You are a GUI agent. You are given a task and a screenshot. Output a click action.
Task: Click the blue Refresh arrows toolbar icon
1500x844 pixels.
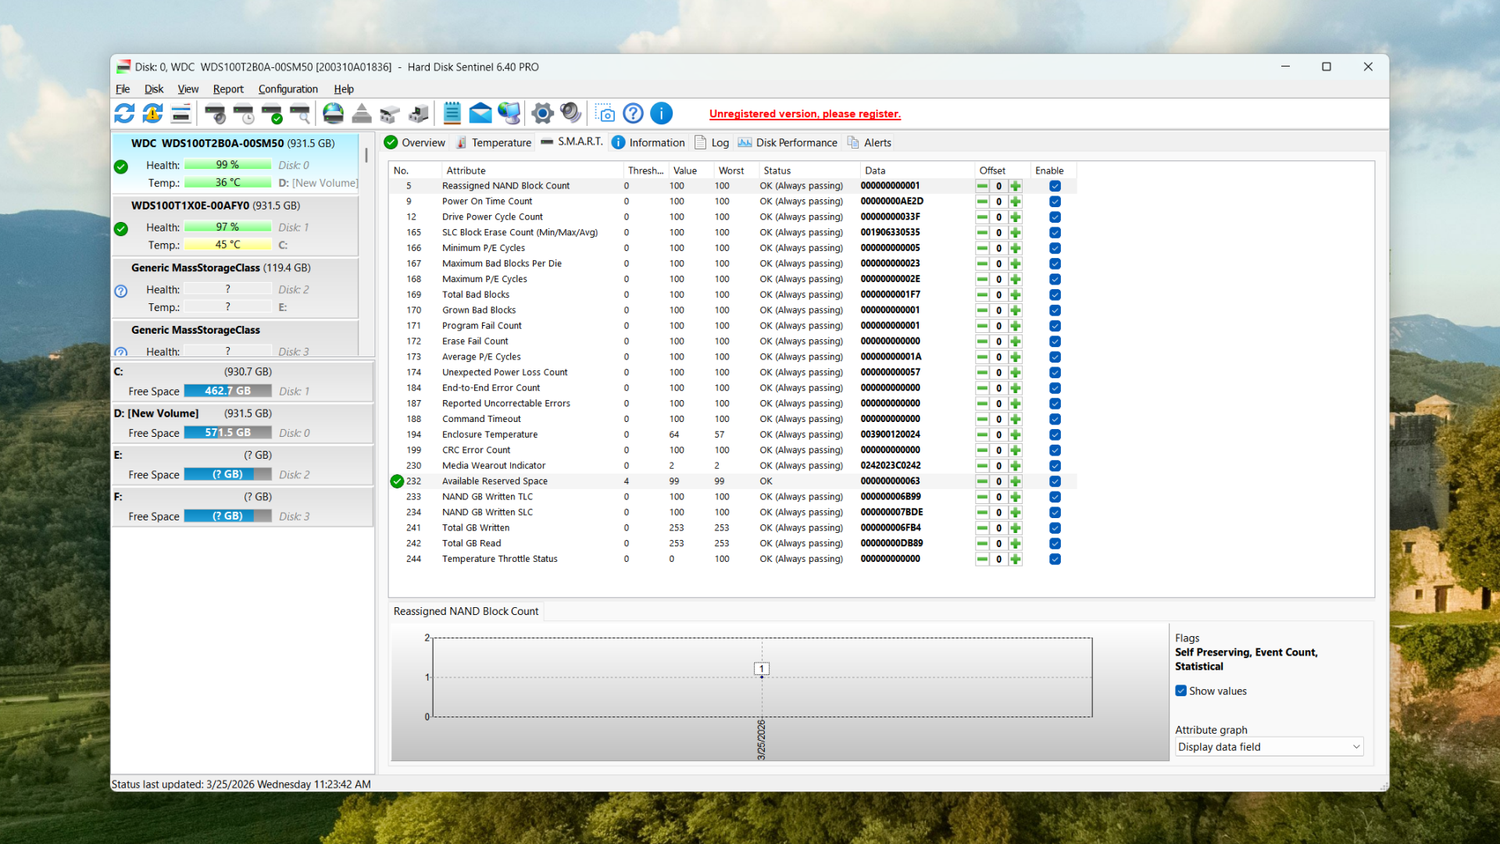coord(124,114)
